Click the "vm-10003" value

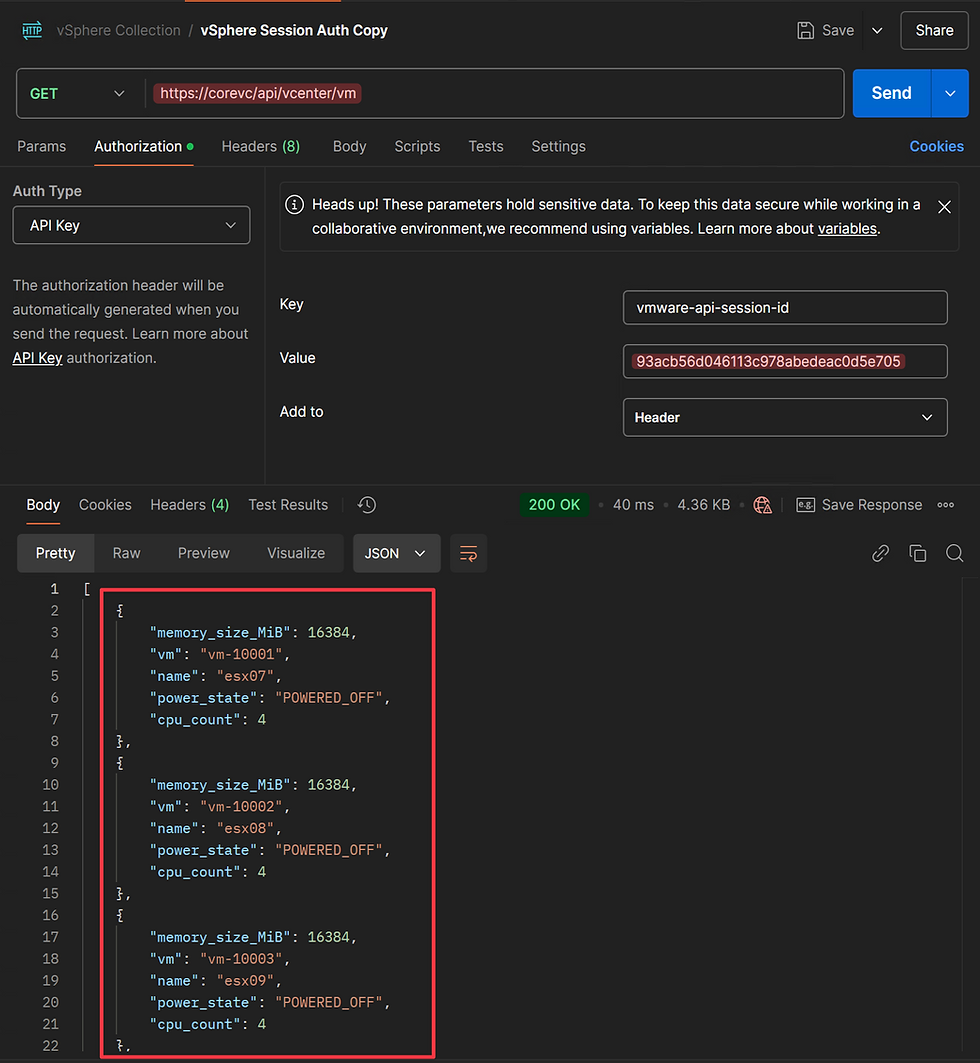tap(241, 959)
